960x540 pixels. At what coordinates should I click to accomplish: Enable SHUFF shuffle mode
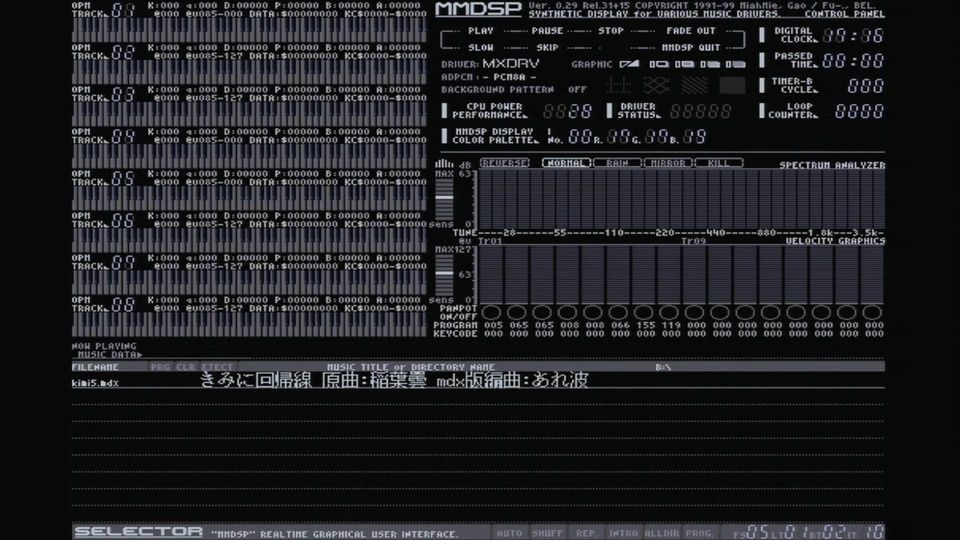[x=547, y=533]
